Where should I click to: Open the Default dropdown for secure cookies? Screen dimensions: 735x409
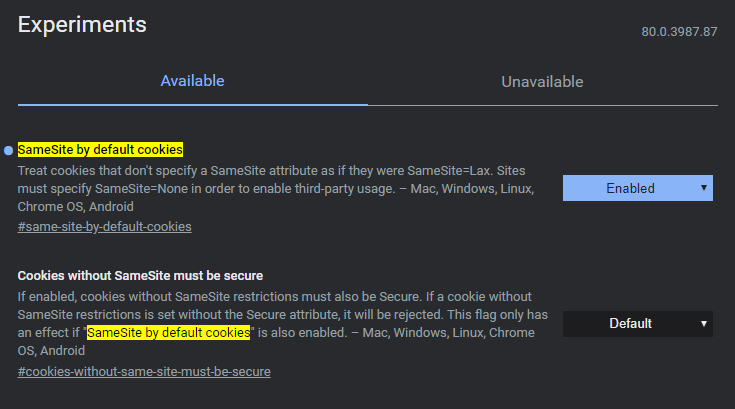coord(638,324)
